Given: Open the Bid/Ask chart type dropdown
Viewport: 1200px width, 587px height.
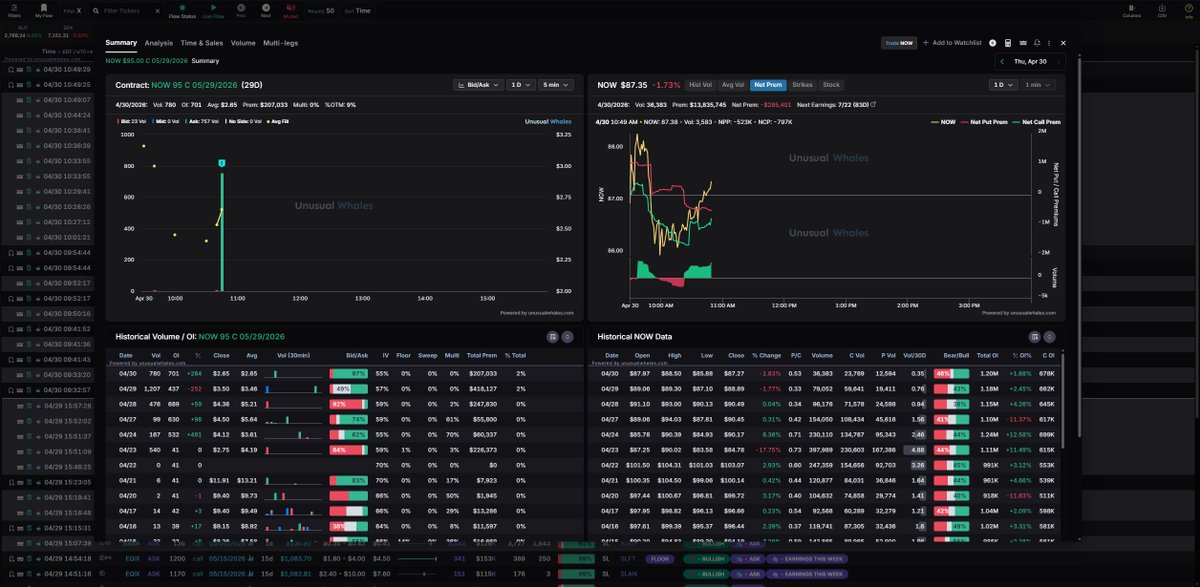Looking at the screenshot, I should pos(478,85).
